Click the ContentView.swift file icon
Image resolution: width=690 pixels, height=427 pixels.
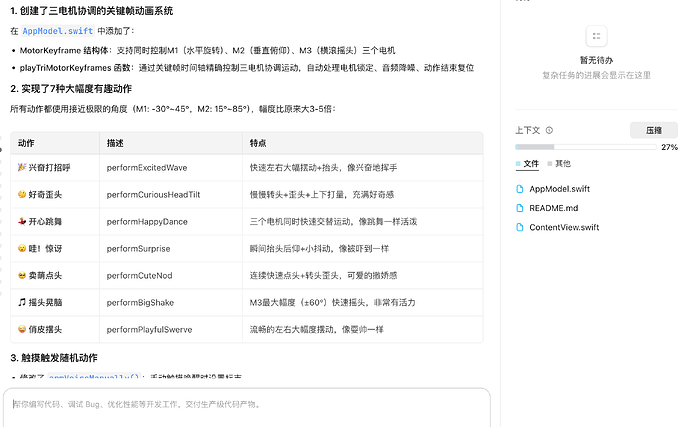[x=520, y=227]
